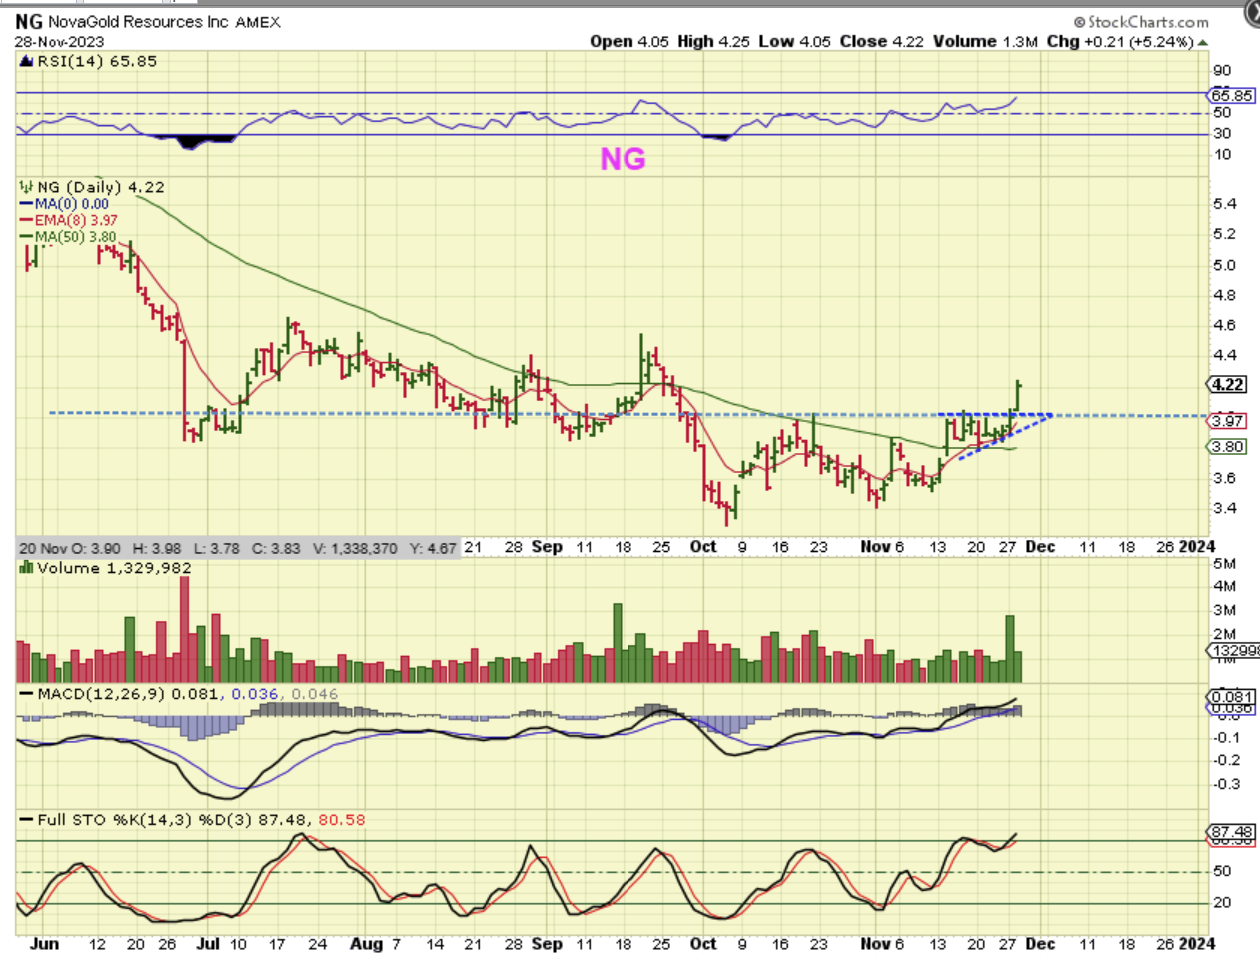Screen dimensions: 1260x954
Task: Click the StockCharts.com copyright link
Action: click(x=1141, y=21)
